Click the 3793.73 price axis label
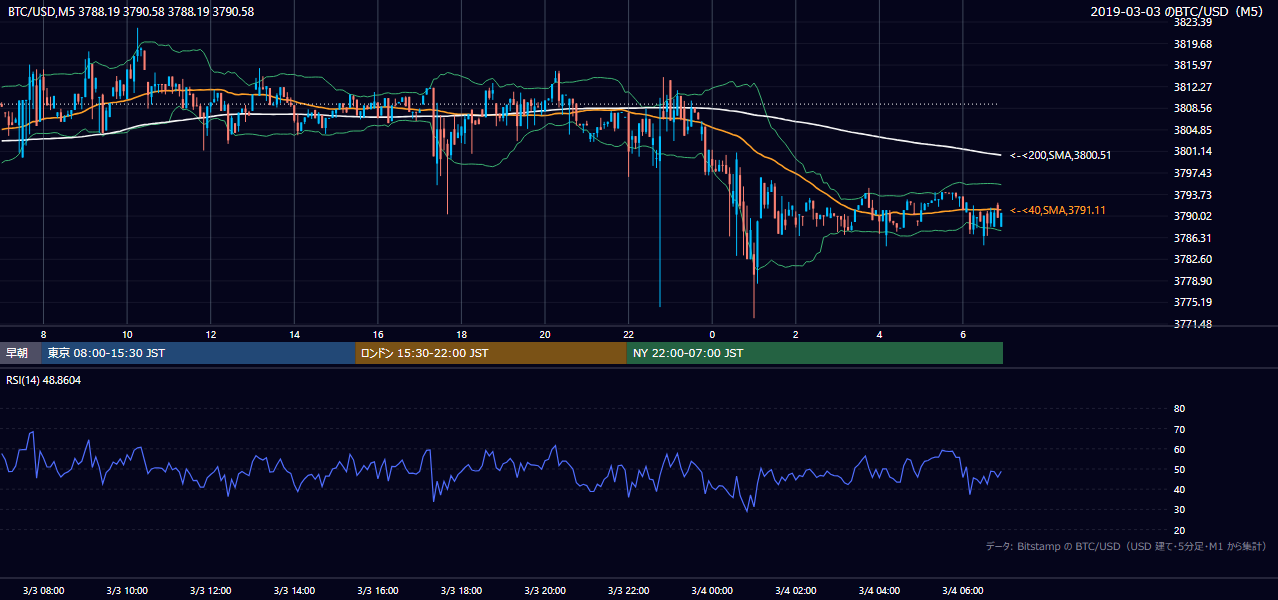 pos(1193,195)
